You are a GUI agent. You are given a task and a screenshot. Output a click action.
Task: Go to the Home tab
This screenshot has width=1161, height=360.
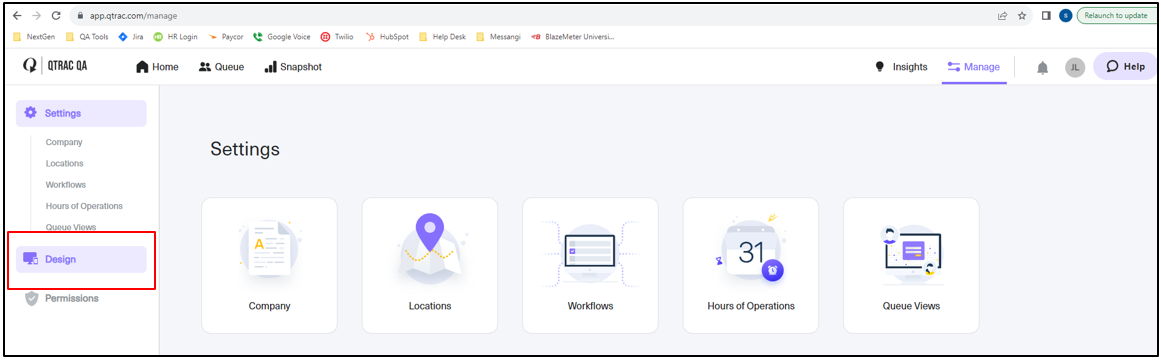tap(157, 67)
